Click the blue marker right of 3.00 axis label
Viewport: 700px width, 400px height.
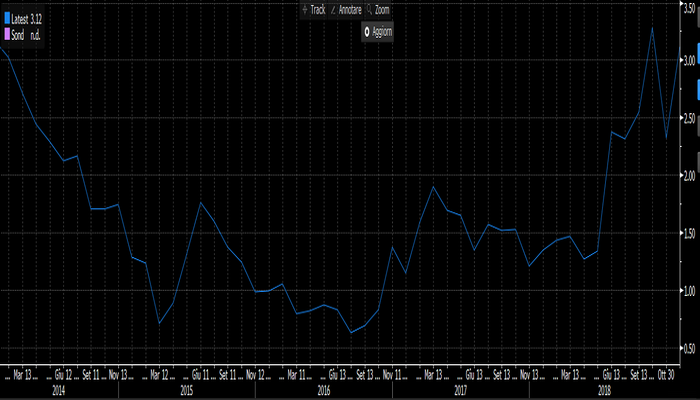point(697,58)
